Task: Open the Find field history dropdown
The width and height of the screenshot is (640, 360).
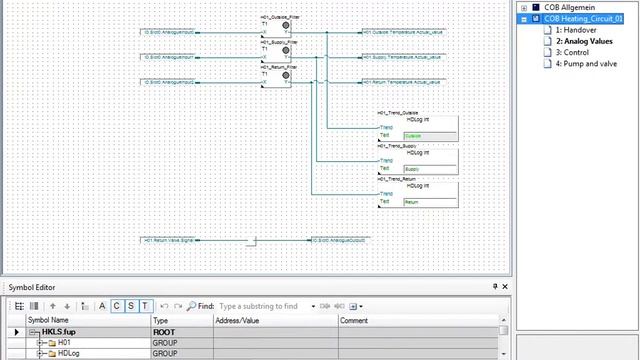Action: (x=313, y=307)
